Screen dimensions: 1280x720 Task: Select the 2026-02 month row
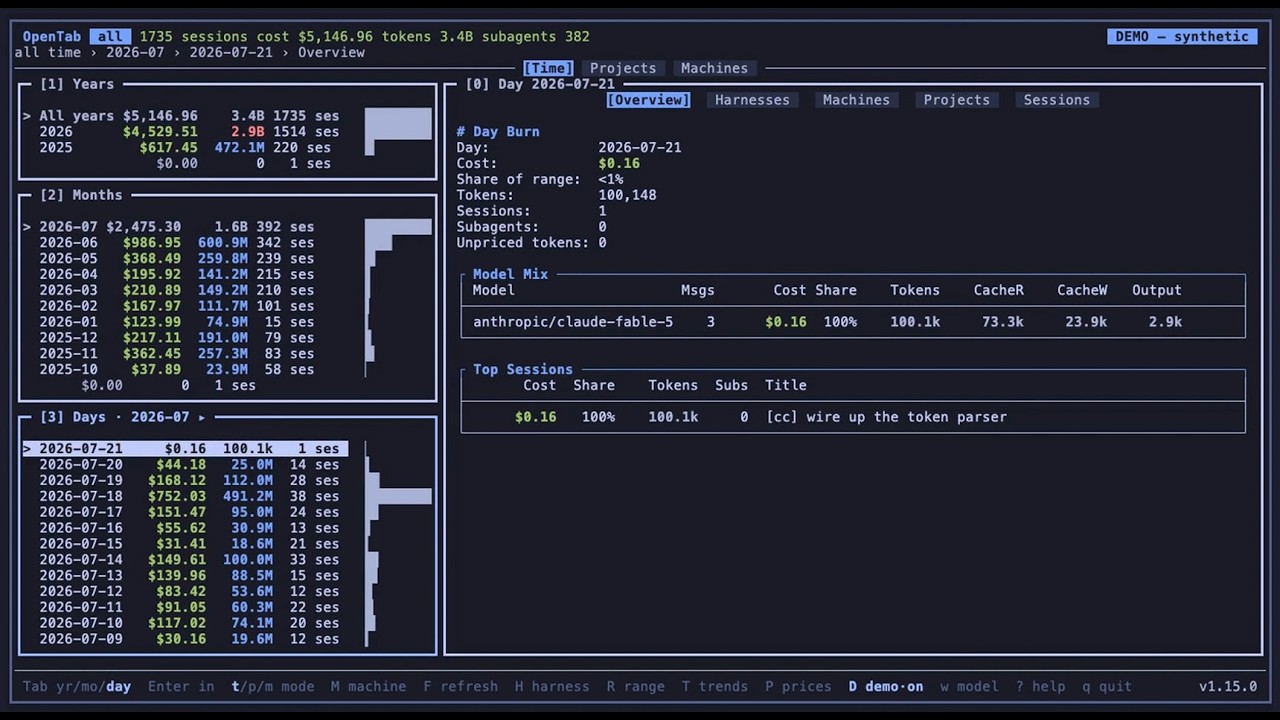pos(185,306)
